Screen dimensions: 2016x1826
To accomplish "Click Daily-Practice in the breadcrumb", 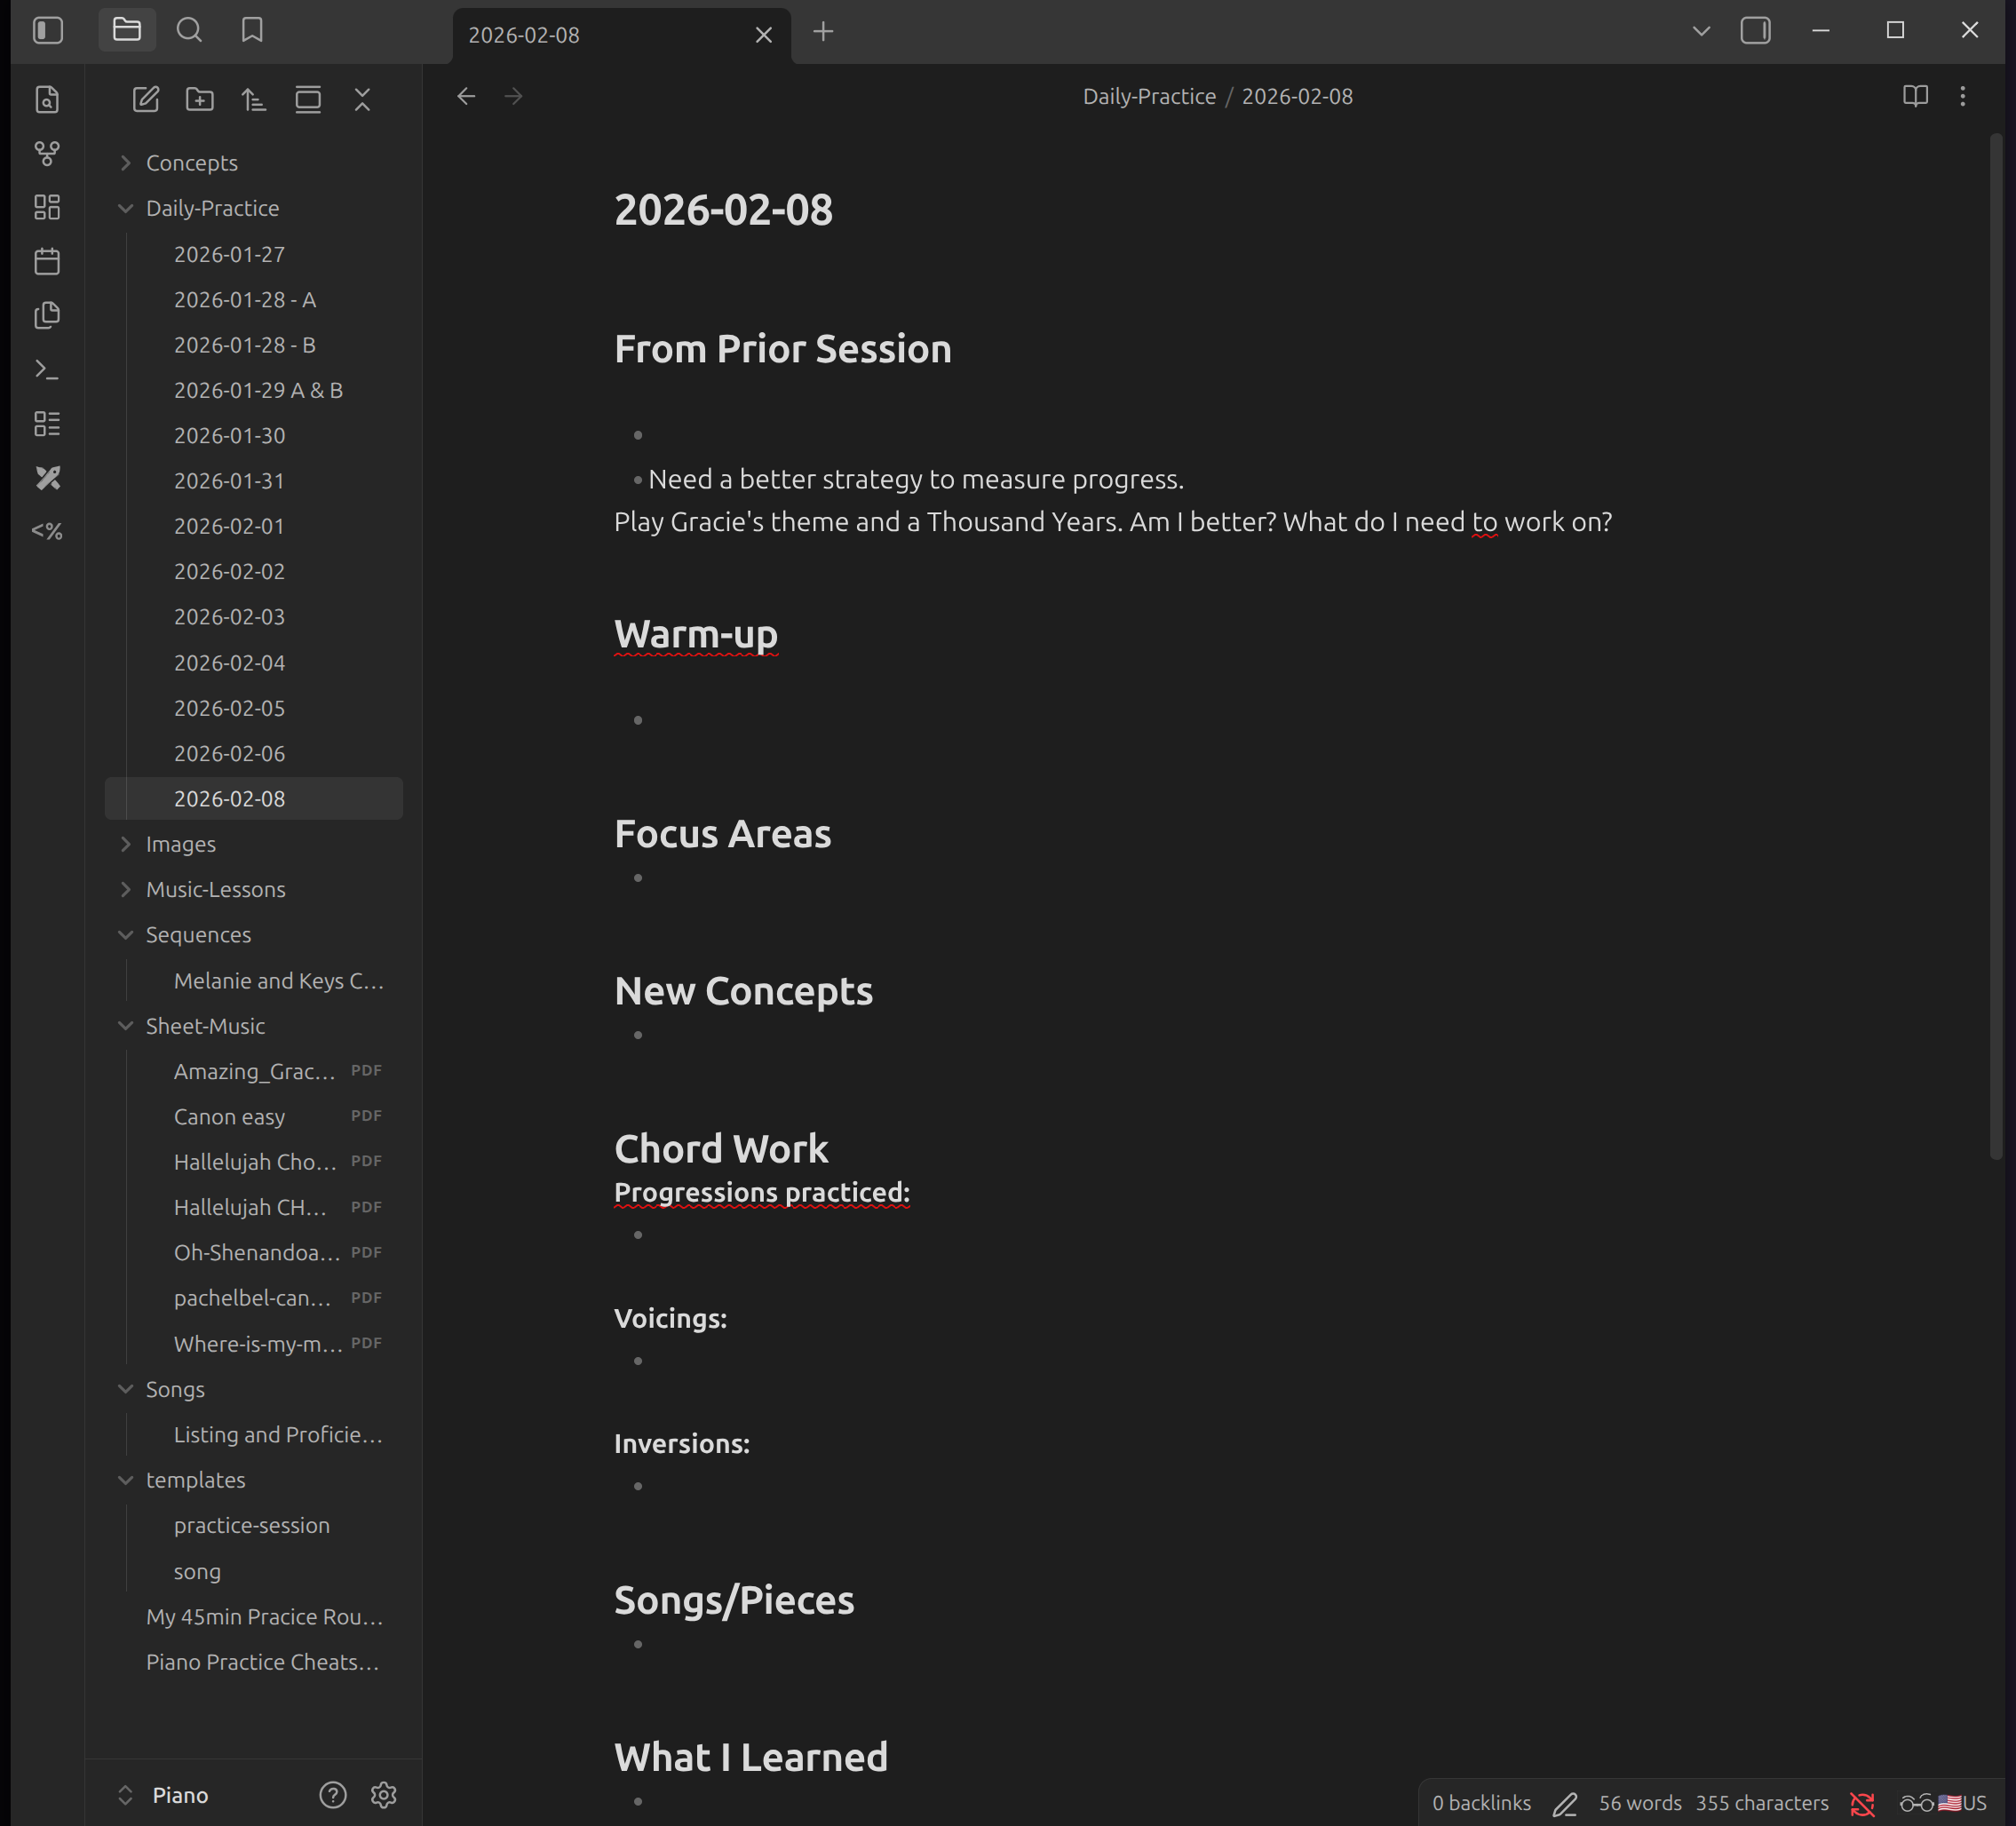I will [1149, 96].
